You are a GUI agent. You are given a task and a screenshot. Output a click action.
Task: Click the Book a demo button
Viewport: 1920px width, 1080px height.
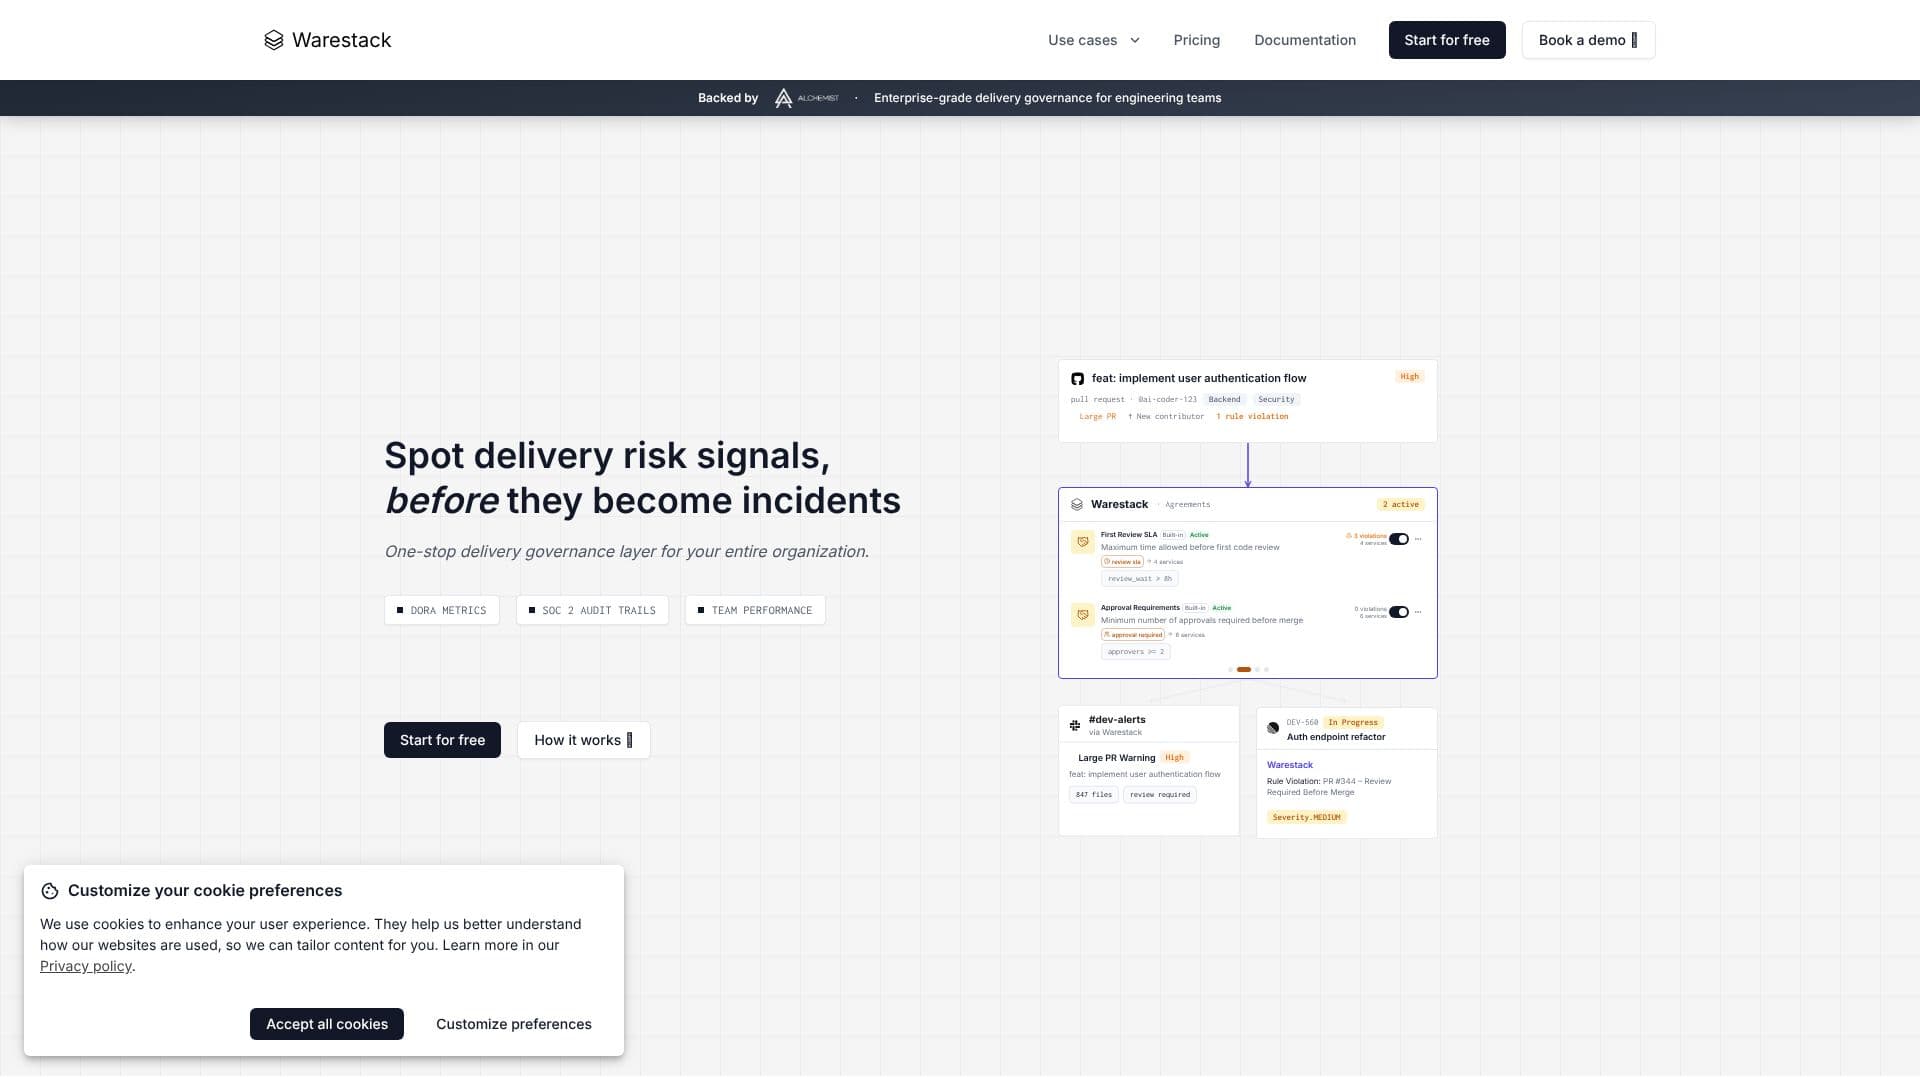[x=1588, y=40]
